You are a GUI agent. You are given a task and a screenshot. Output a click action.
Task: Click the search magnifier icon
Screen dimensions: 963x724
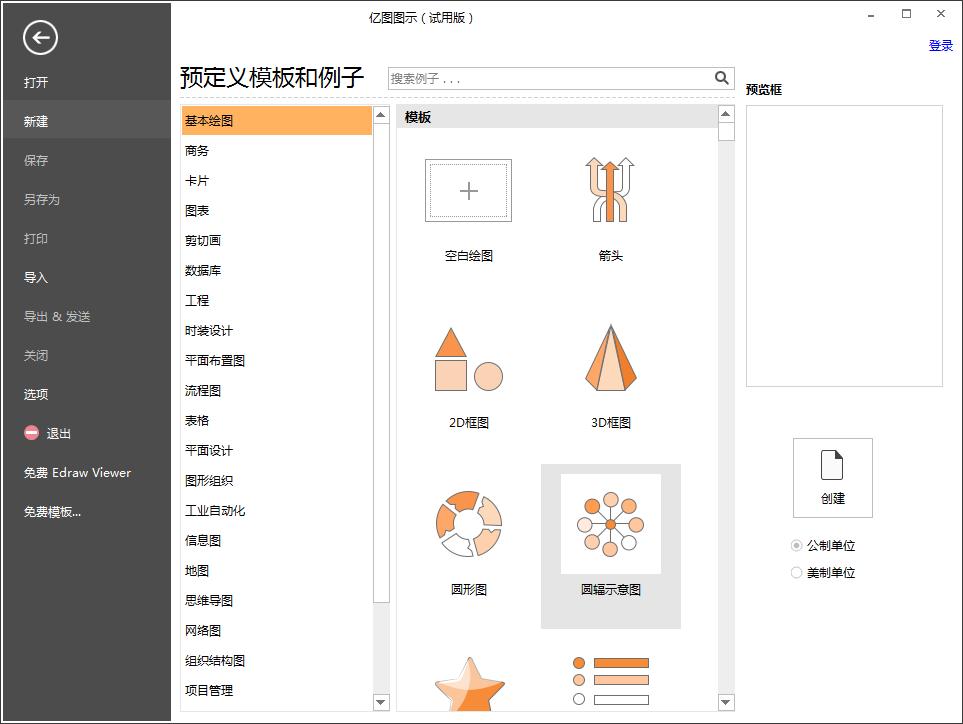721,77
